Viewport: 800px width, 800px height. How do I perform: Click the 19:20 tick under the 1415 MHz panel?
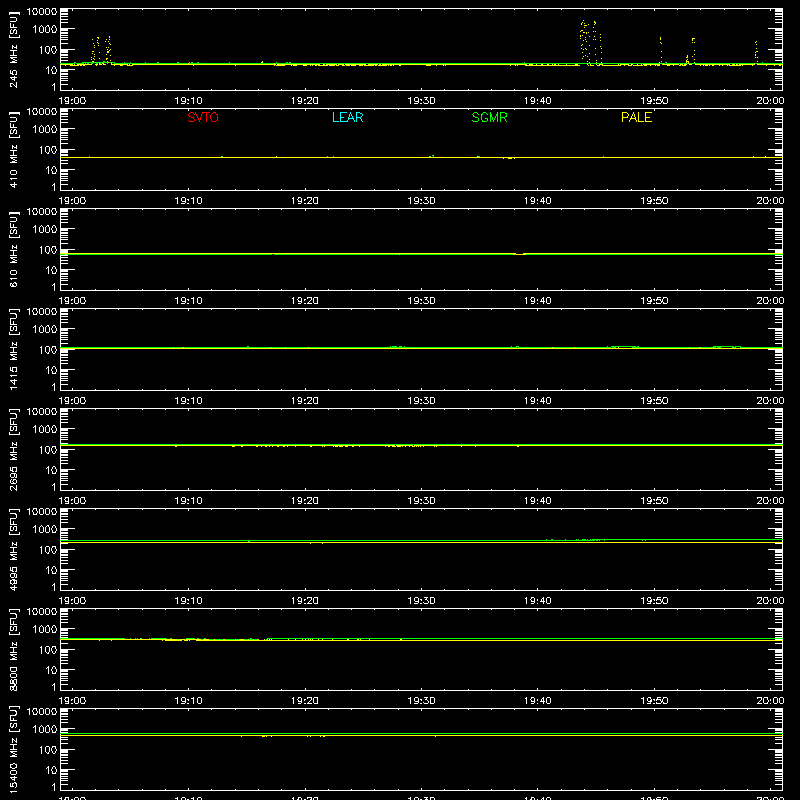pyautogui.click(x=305, y=401)
